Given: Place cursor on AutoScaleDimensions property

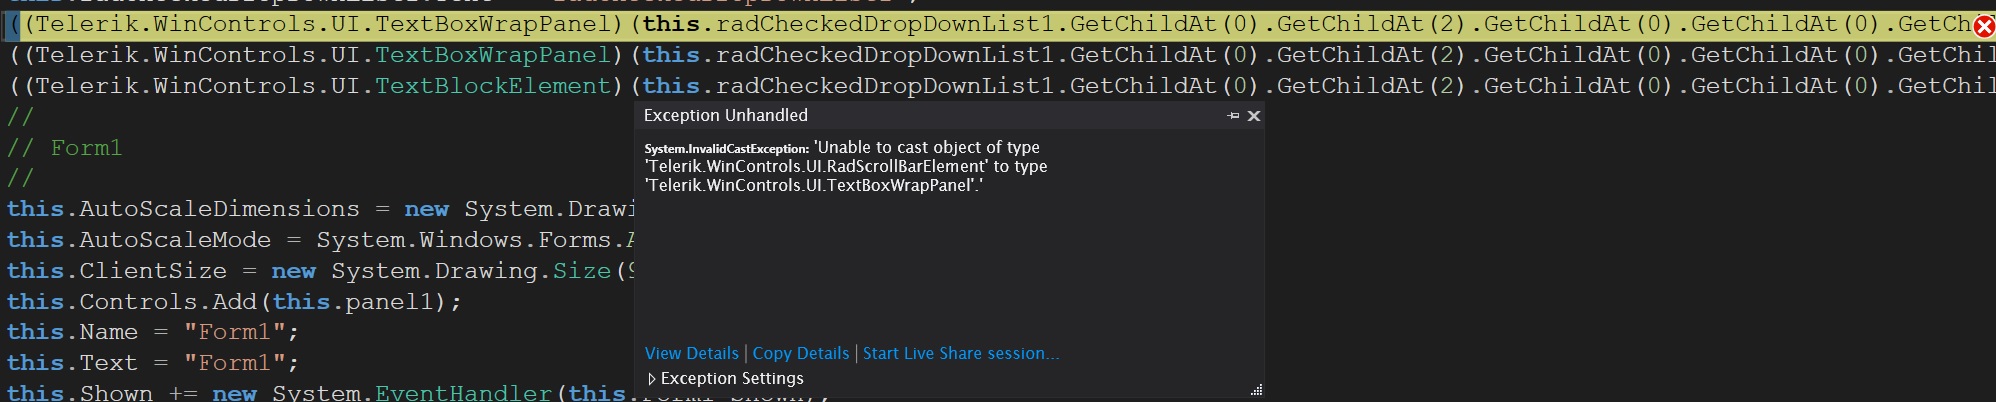Looking at the screenshot, I should point(218,209).
